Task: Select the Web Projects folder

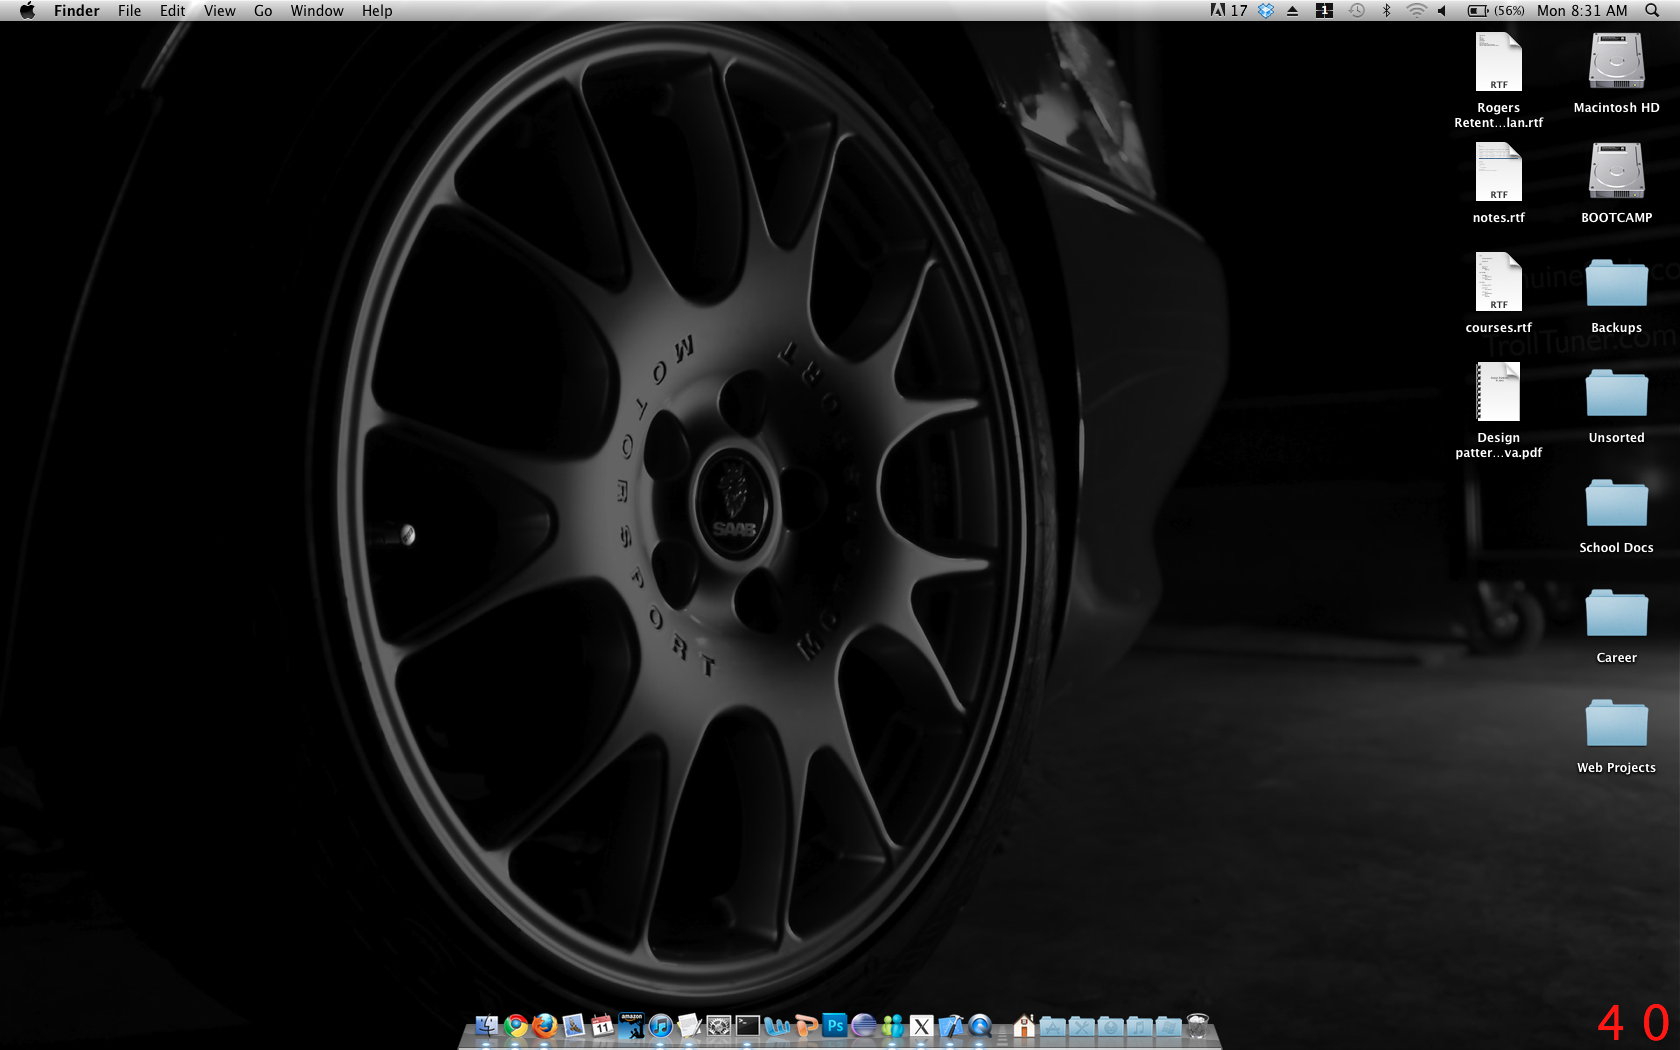Action: [x=1616, y=723]
